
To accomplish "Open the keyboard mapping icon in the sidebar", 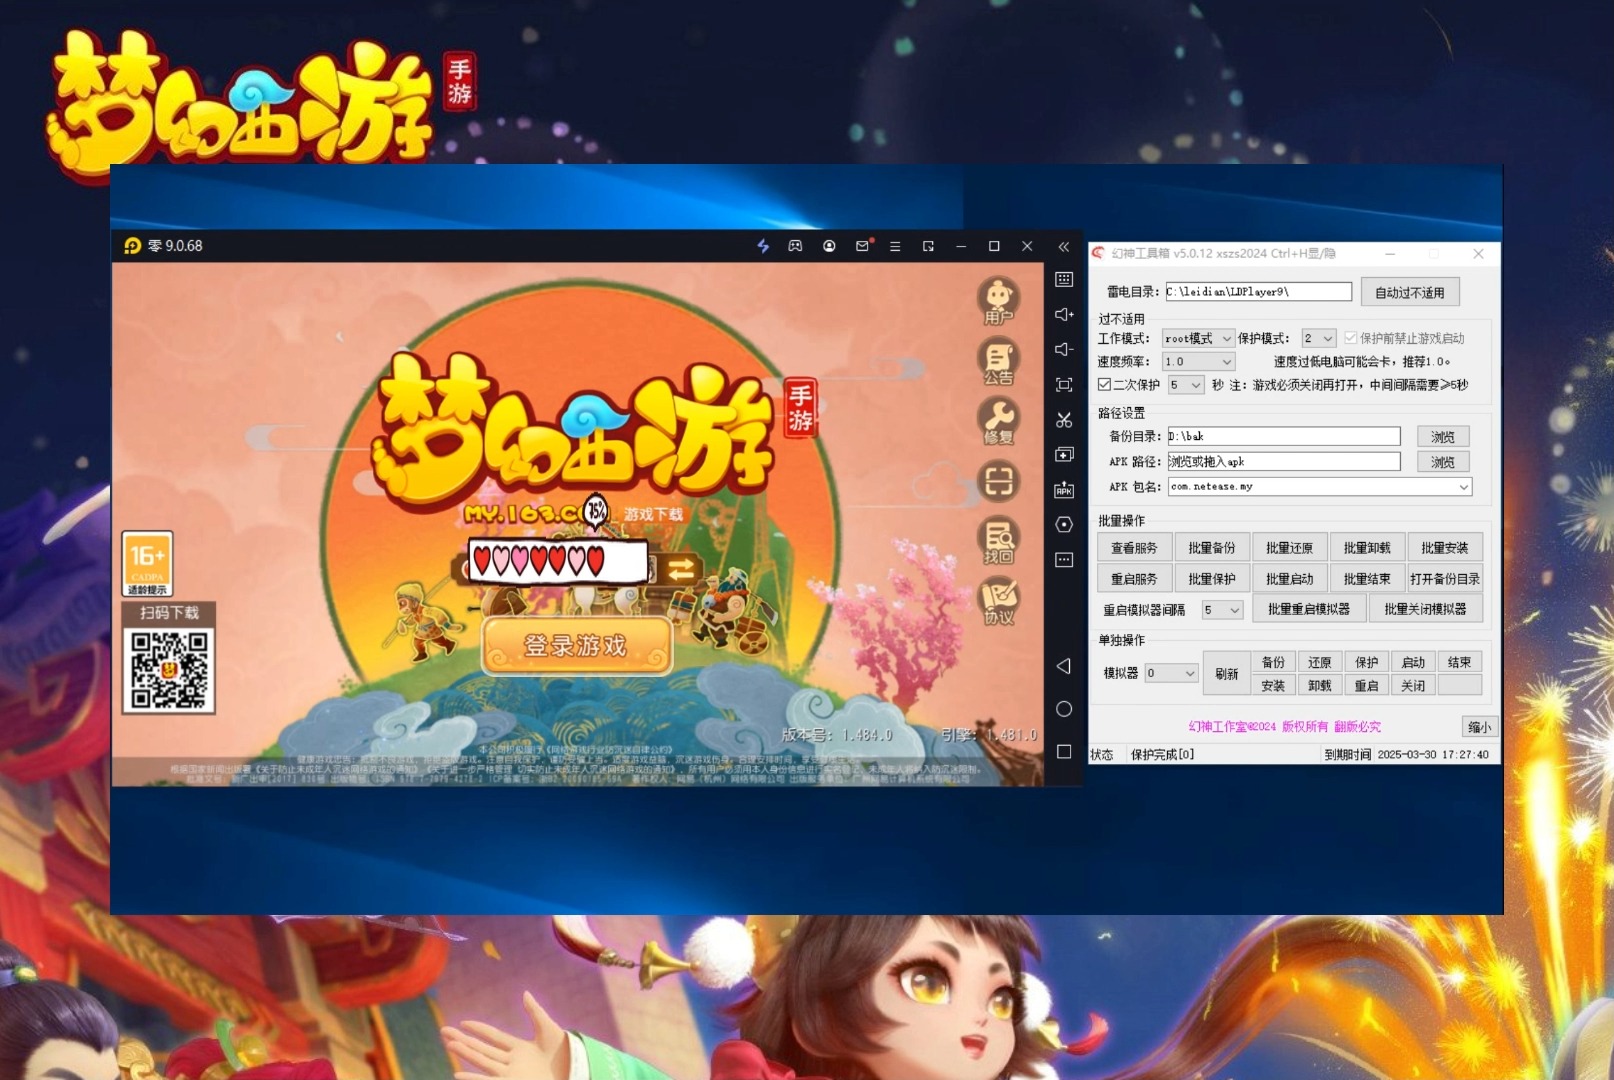I will (x=1064, y=281).
